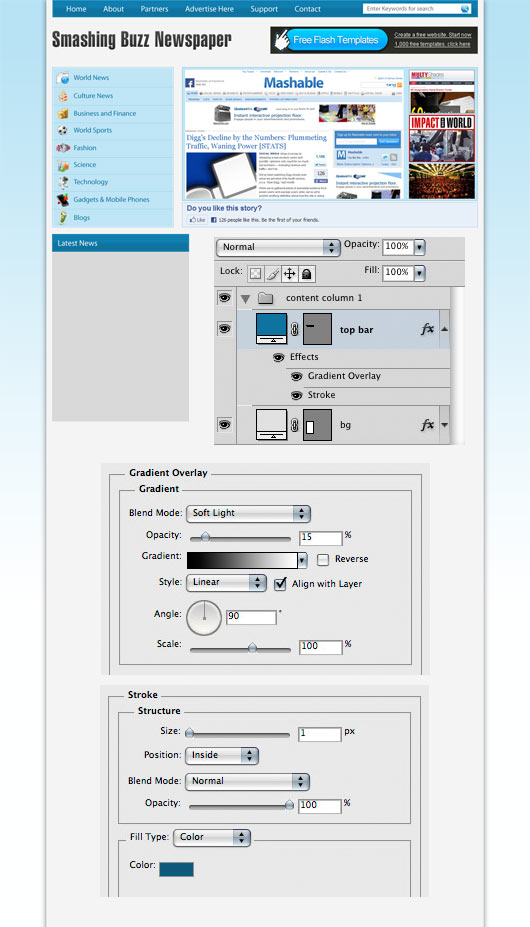Toggle the Reverse gradient checkbox

coord(323,559)
